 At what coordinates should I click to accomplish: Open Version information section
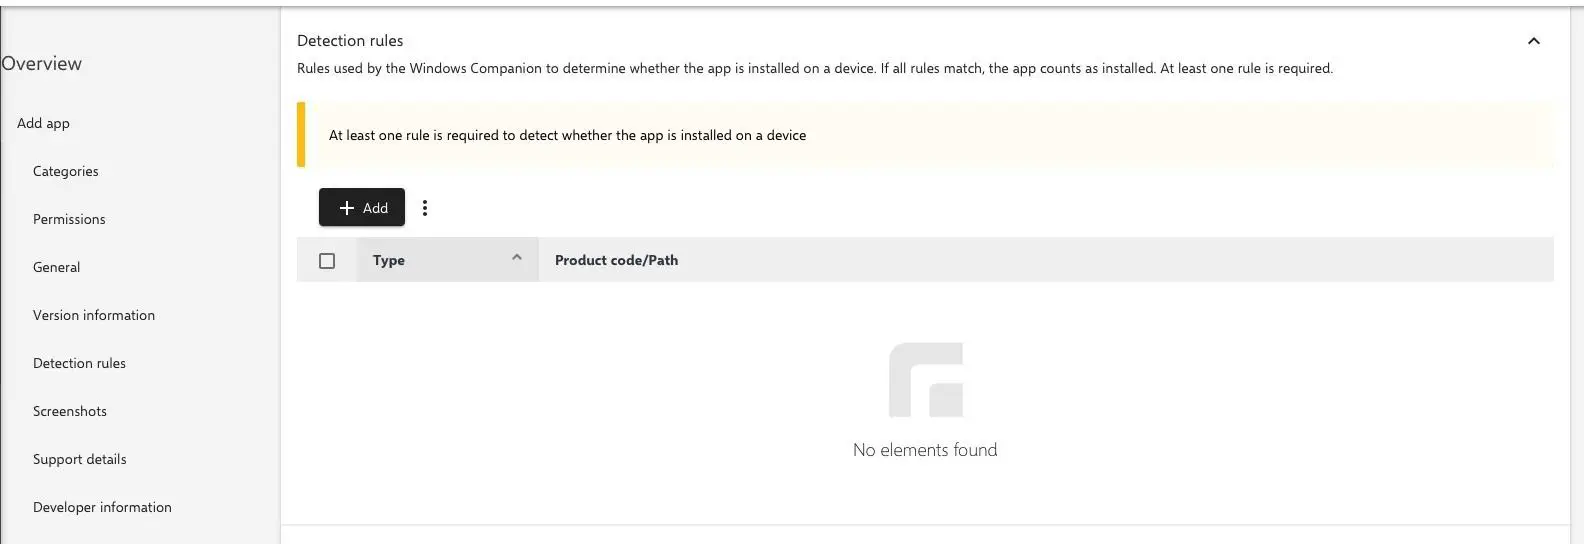(x=94, y=316)
